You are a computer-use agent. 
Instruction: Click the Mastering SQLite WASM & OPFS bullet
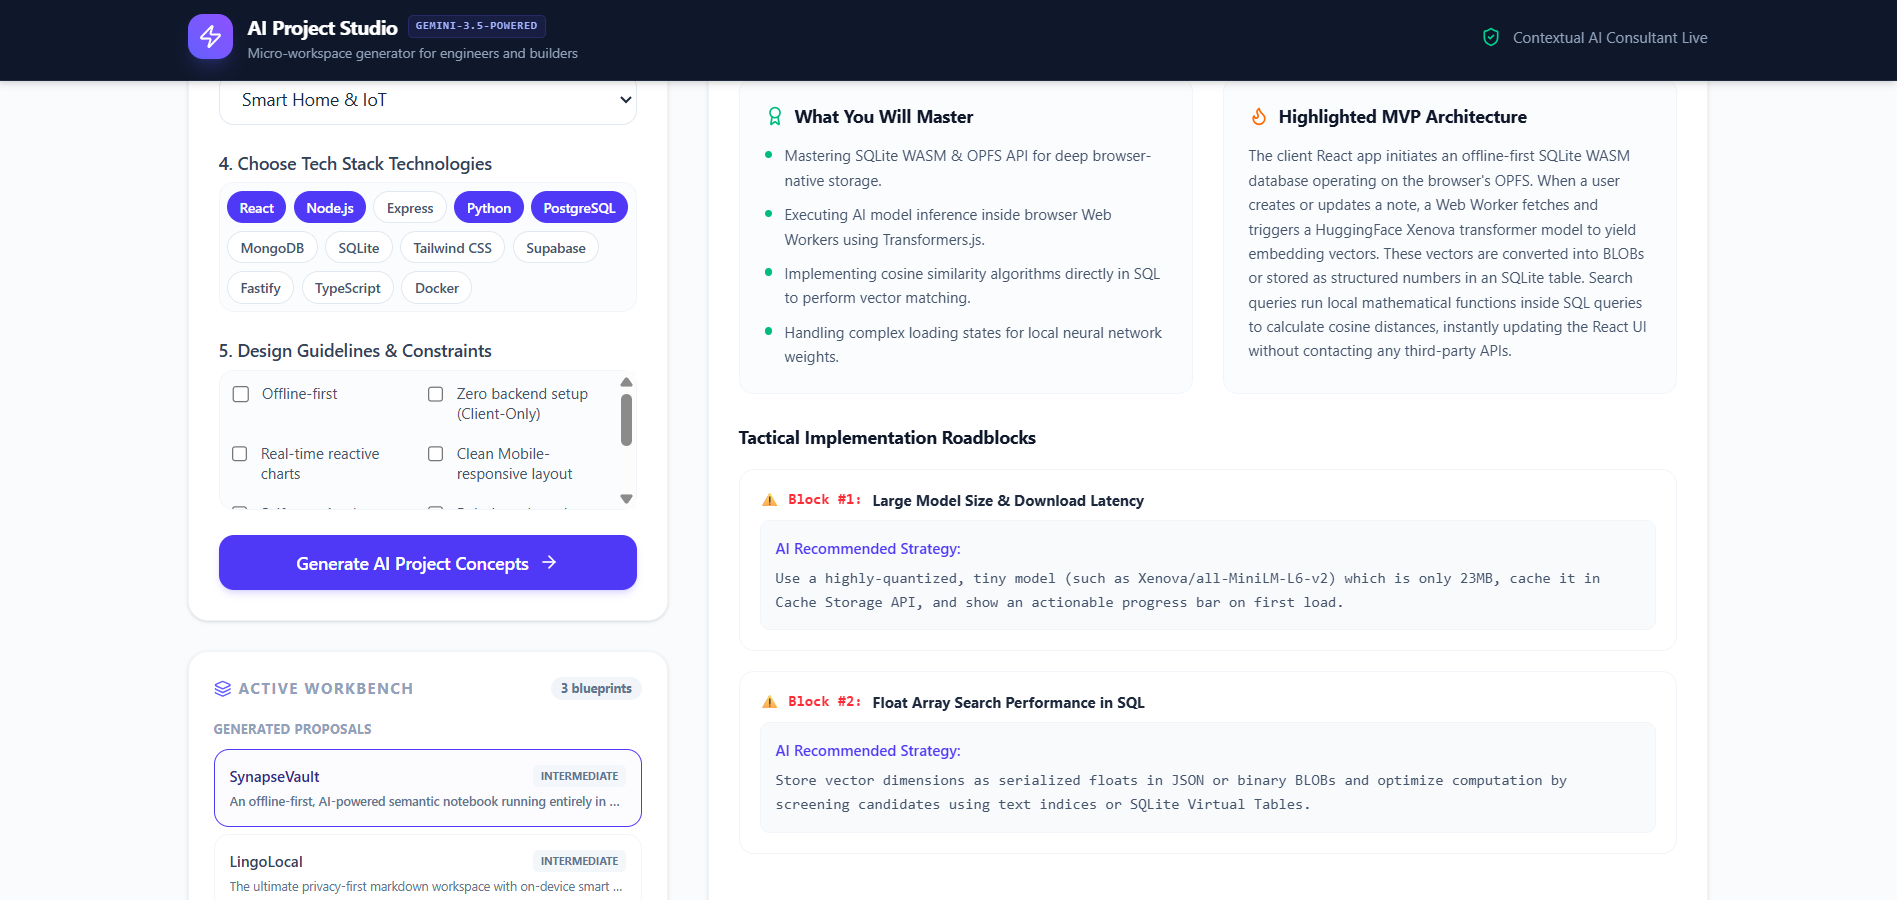pyautogui.click(x=968, y=168)
